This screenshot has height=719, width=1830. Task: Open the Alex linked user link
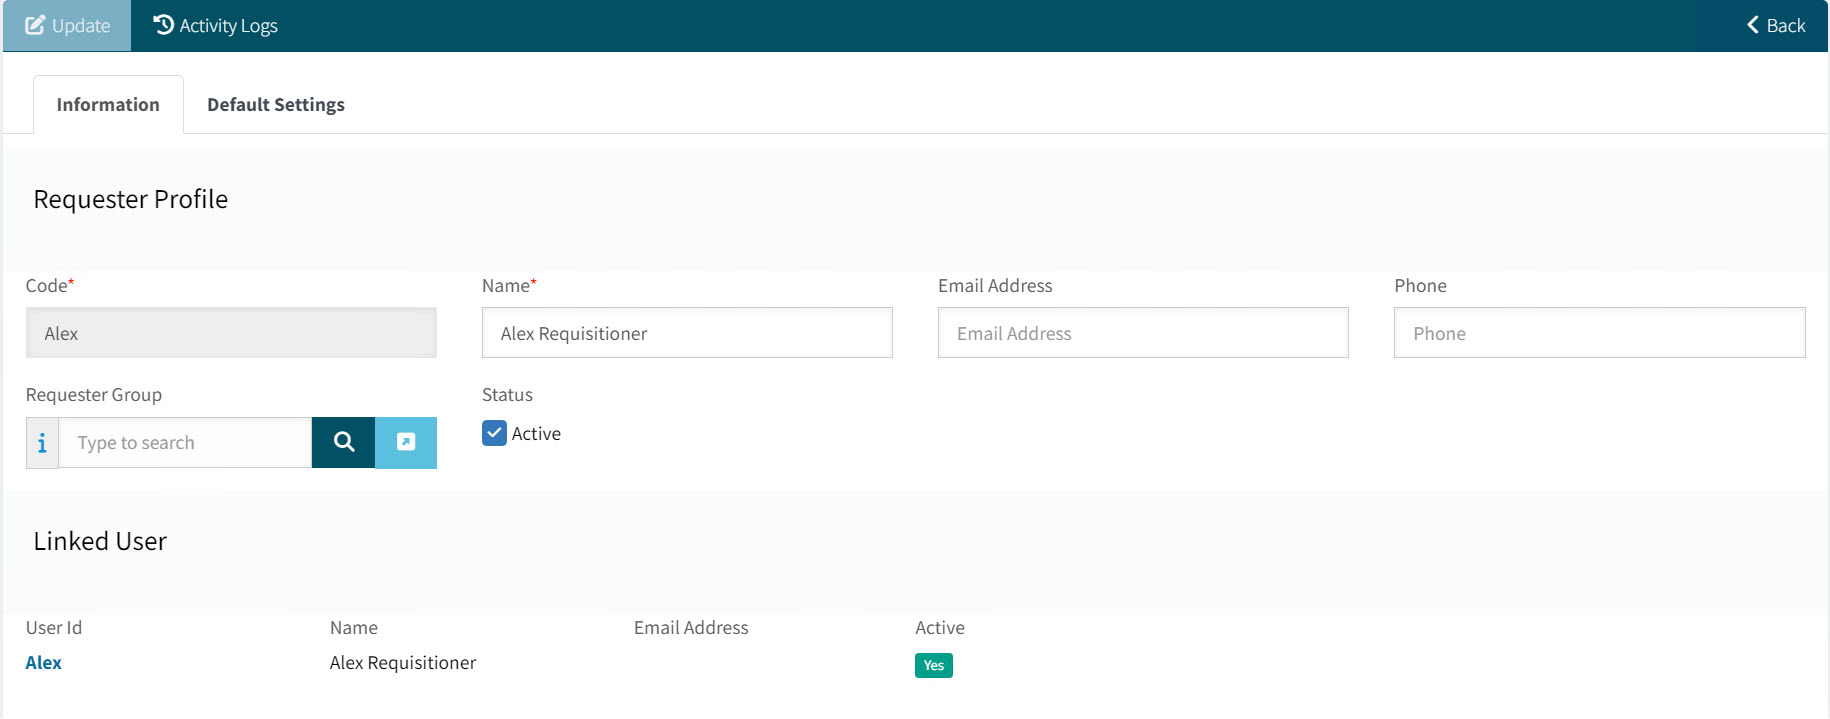click(x=44, y=663)
